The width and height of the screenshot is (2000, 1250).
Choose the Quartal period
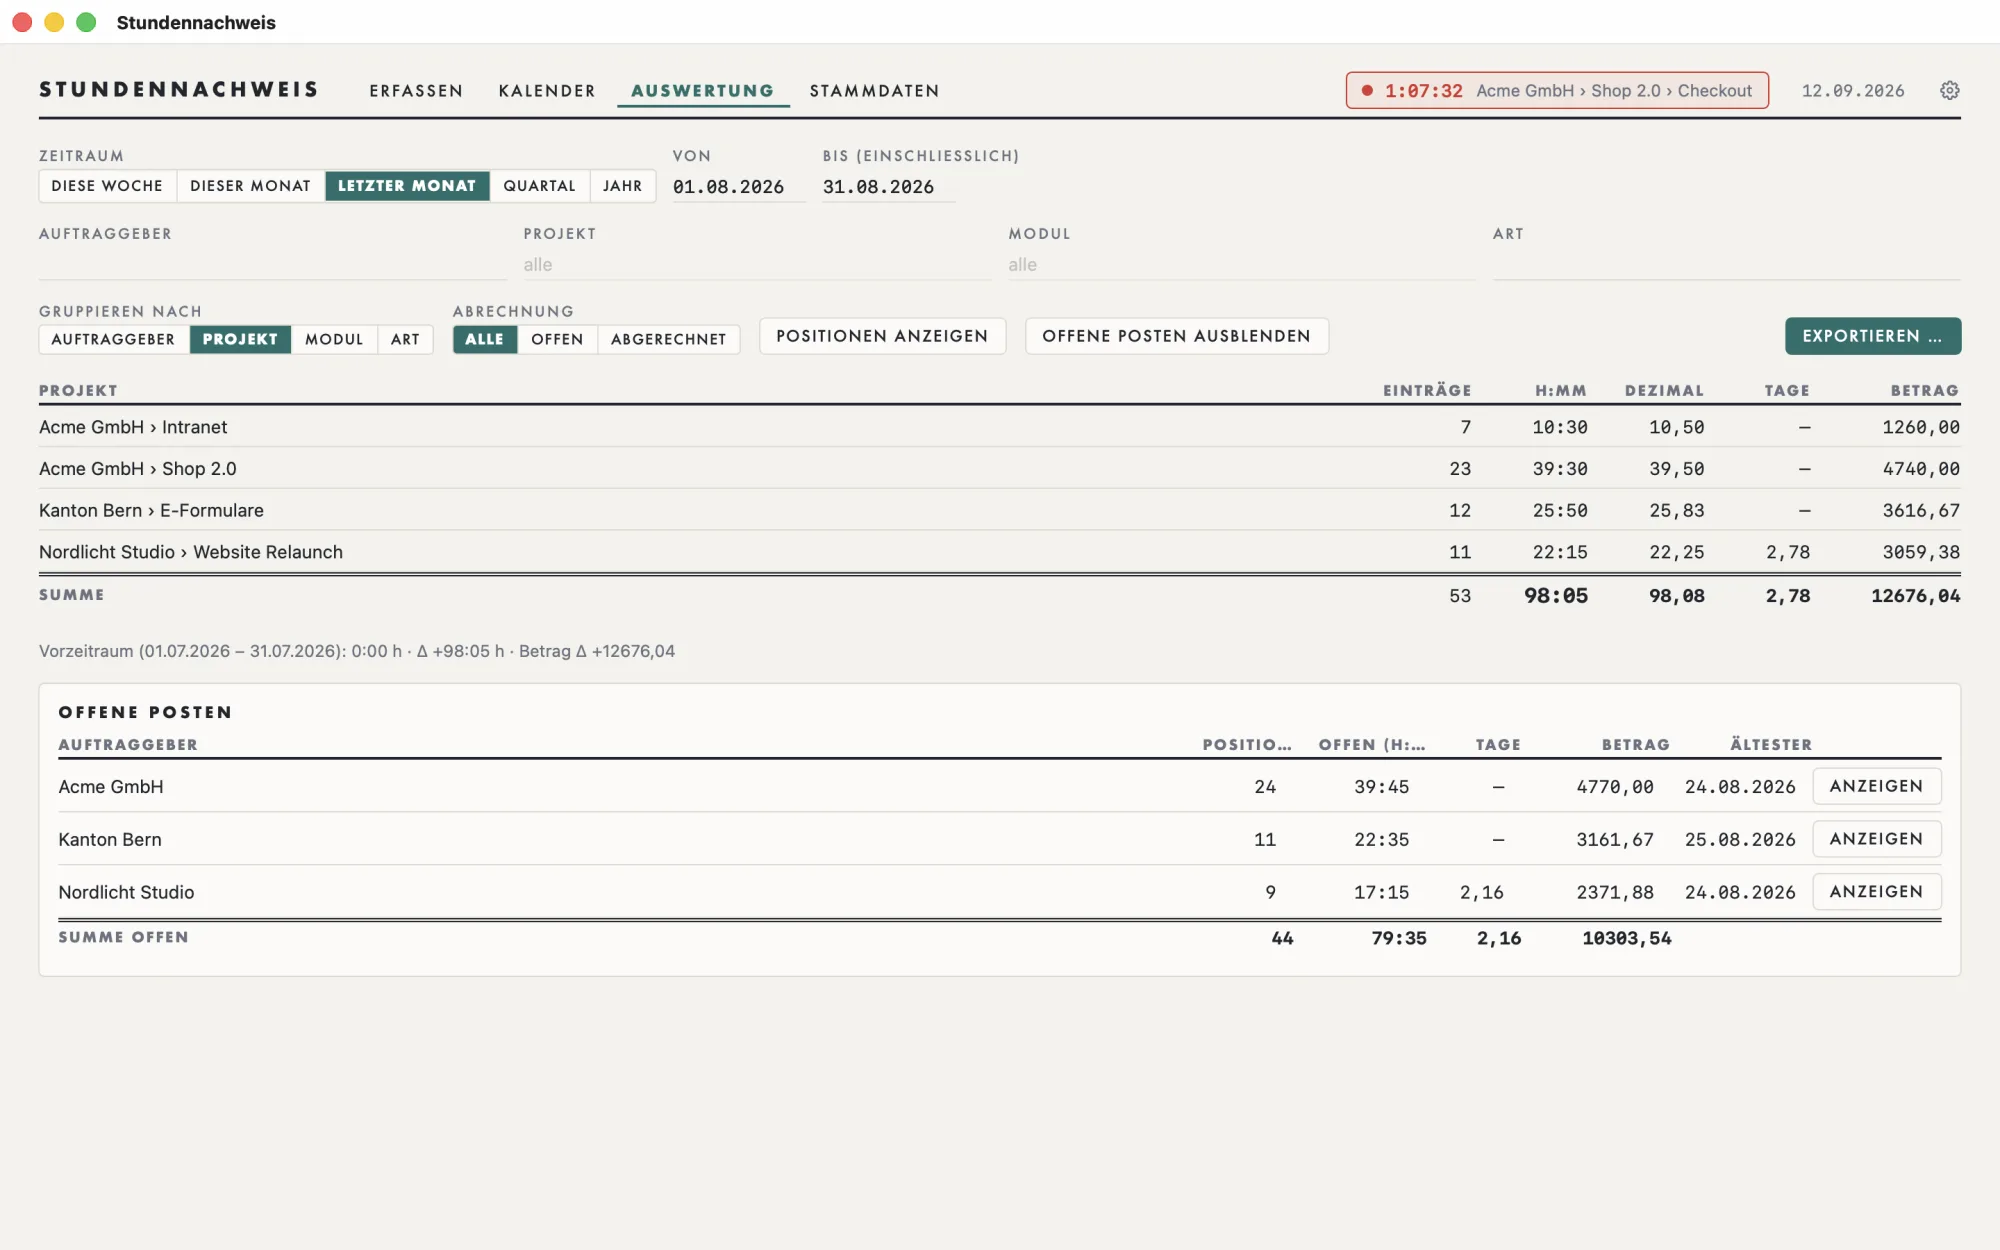540,186
